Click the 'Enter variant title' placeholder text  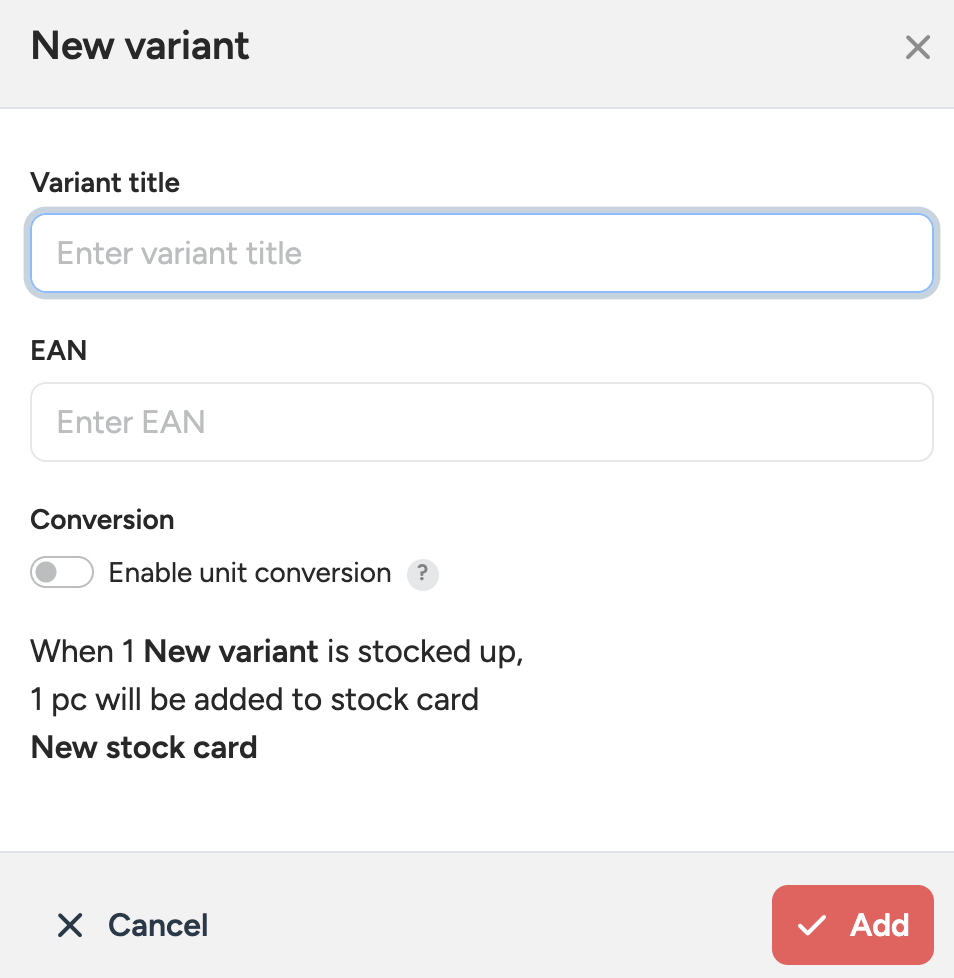pyautogui.click(x=179, y=253)
